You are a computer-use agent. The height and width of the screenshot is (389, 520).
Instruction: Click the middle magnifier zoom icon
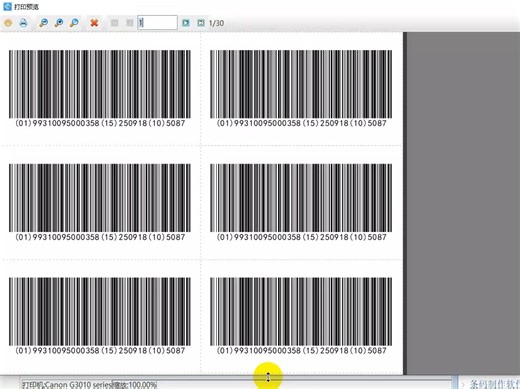59,23
